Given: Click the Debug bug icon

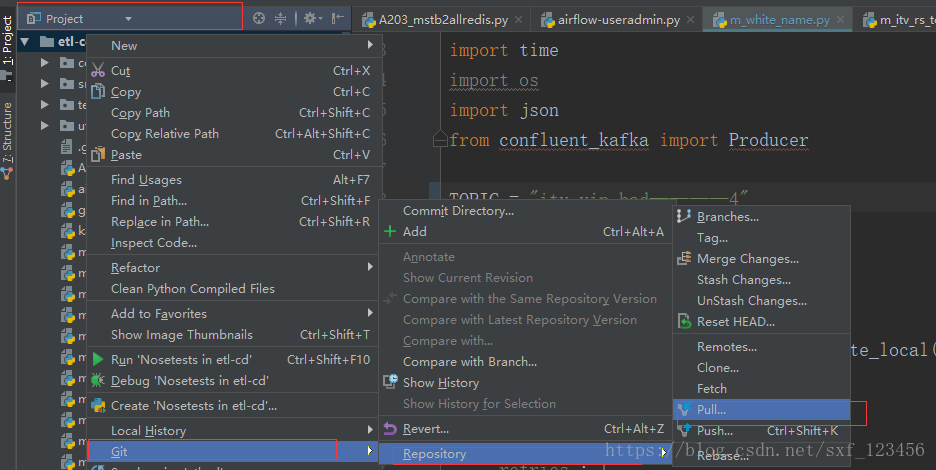Looking at the screenshot, I should 98,380.
